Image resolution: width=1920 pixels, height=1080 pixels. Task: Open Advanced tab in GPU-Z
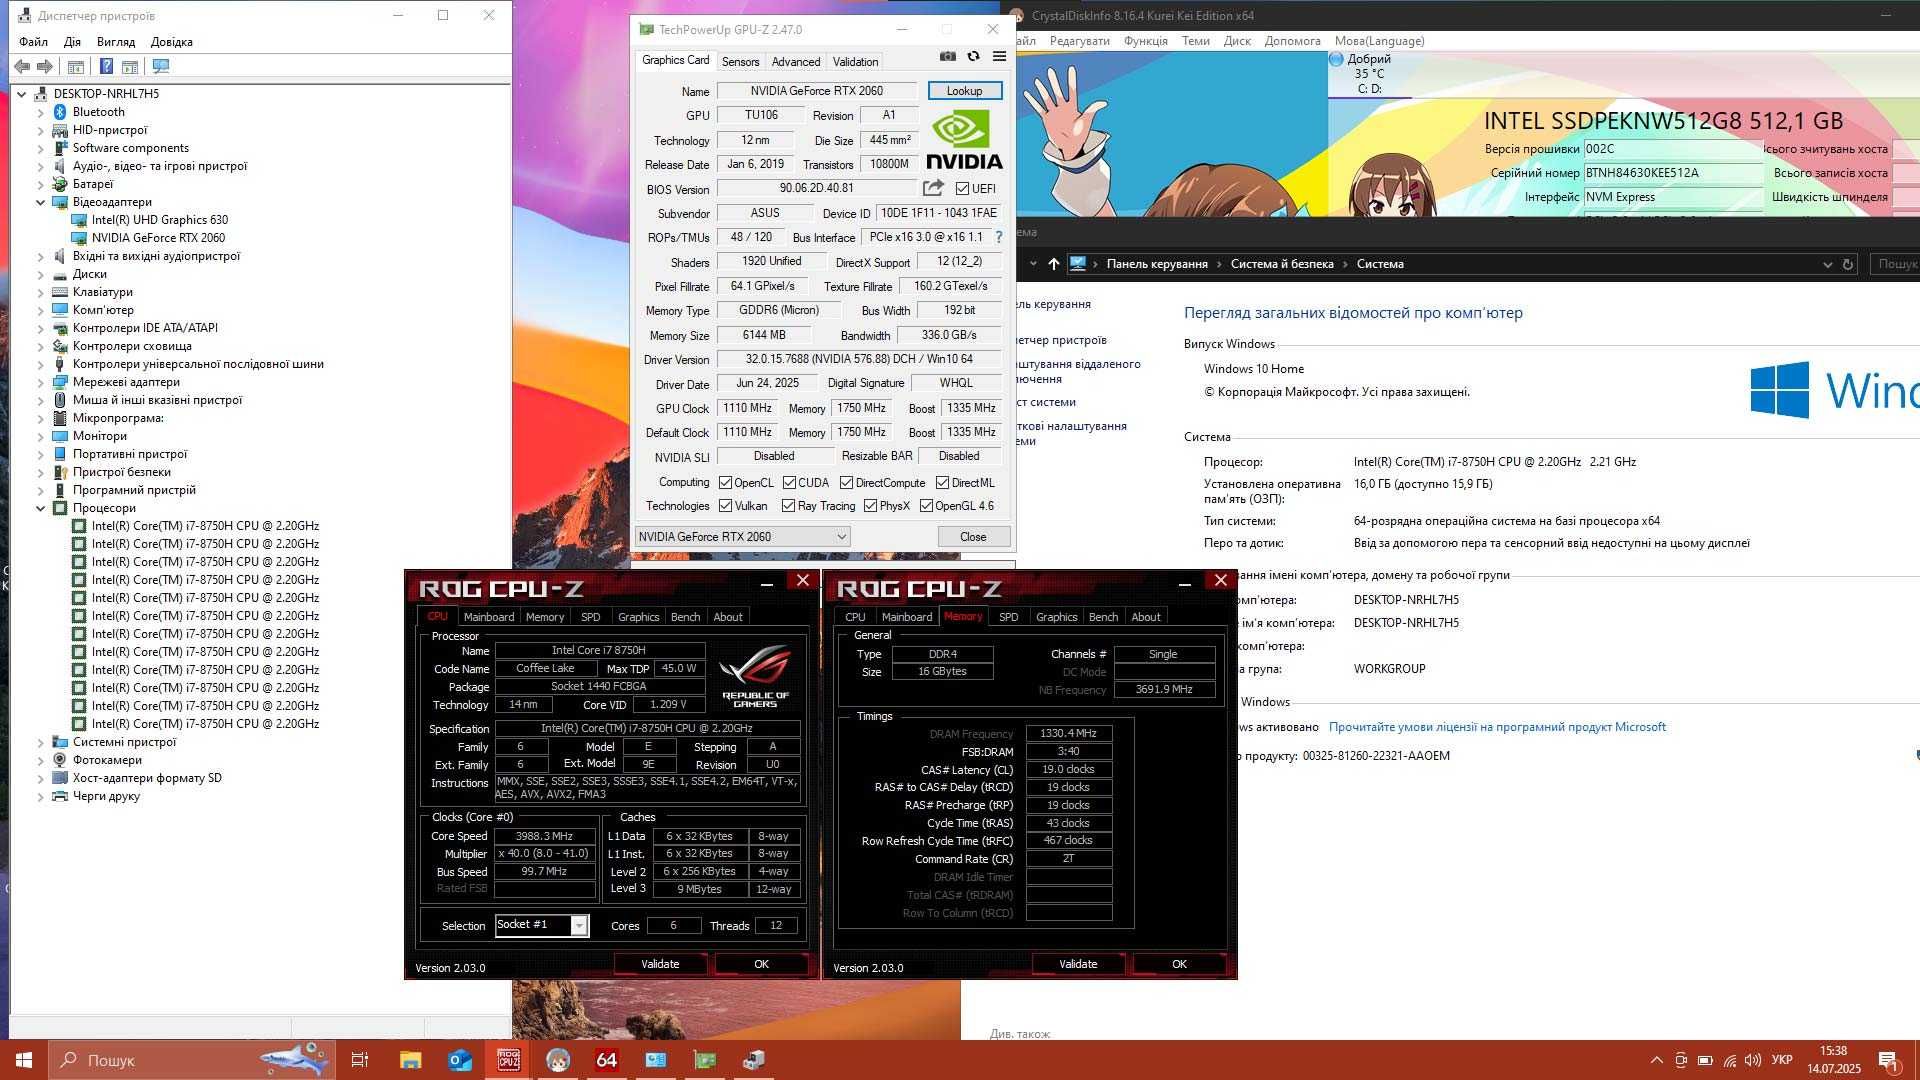(x=796, y=61)
